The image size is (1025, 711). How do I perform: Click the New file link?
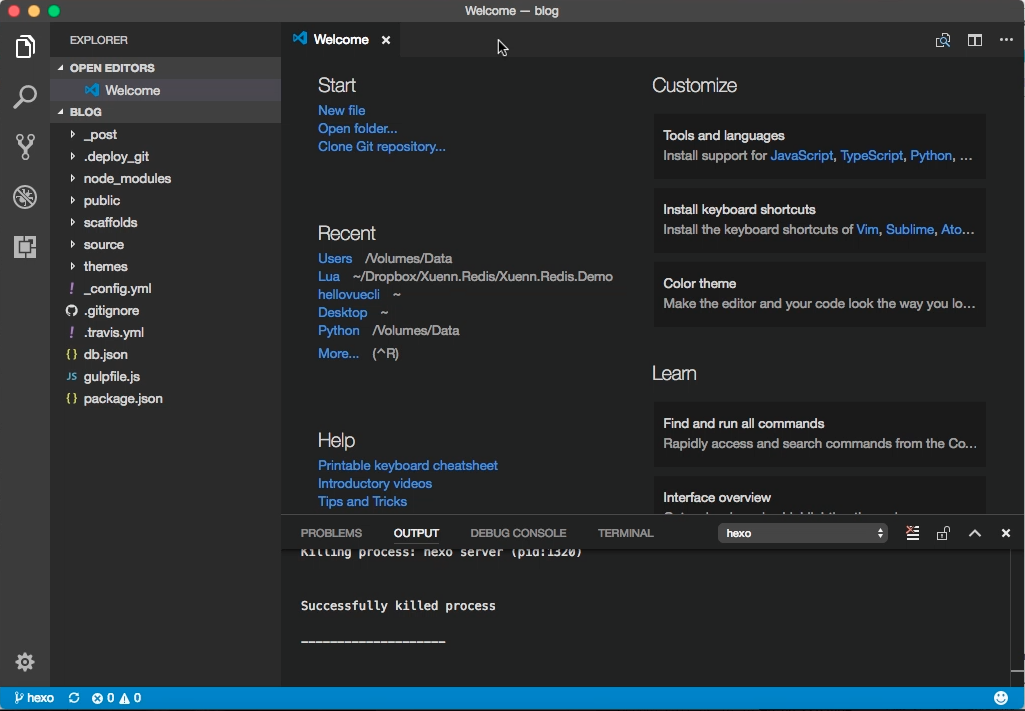click(341, 110)
